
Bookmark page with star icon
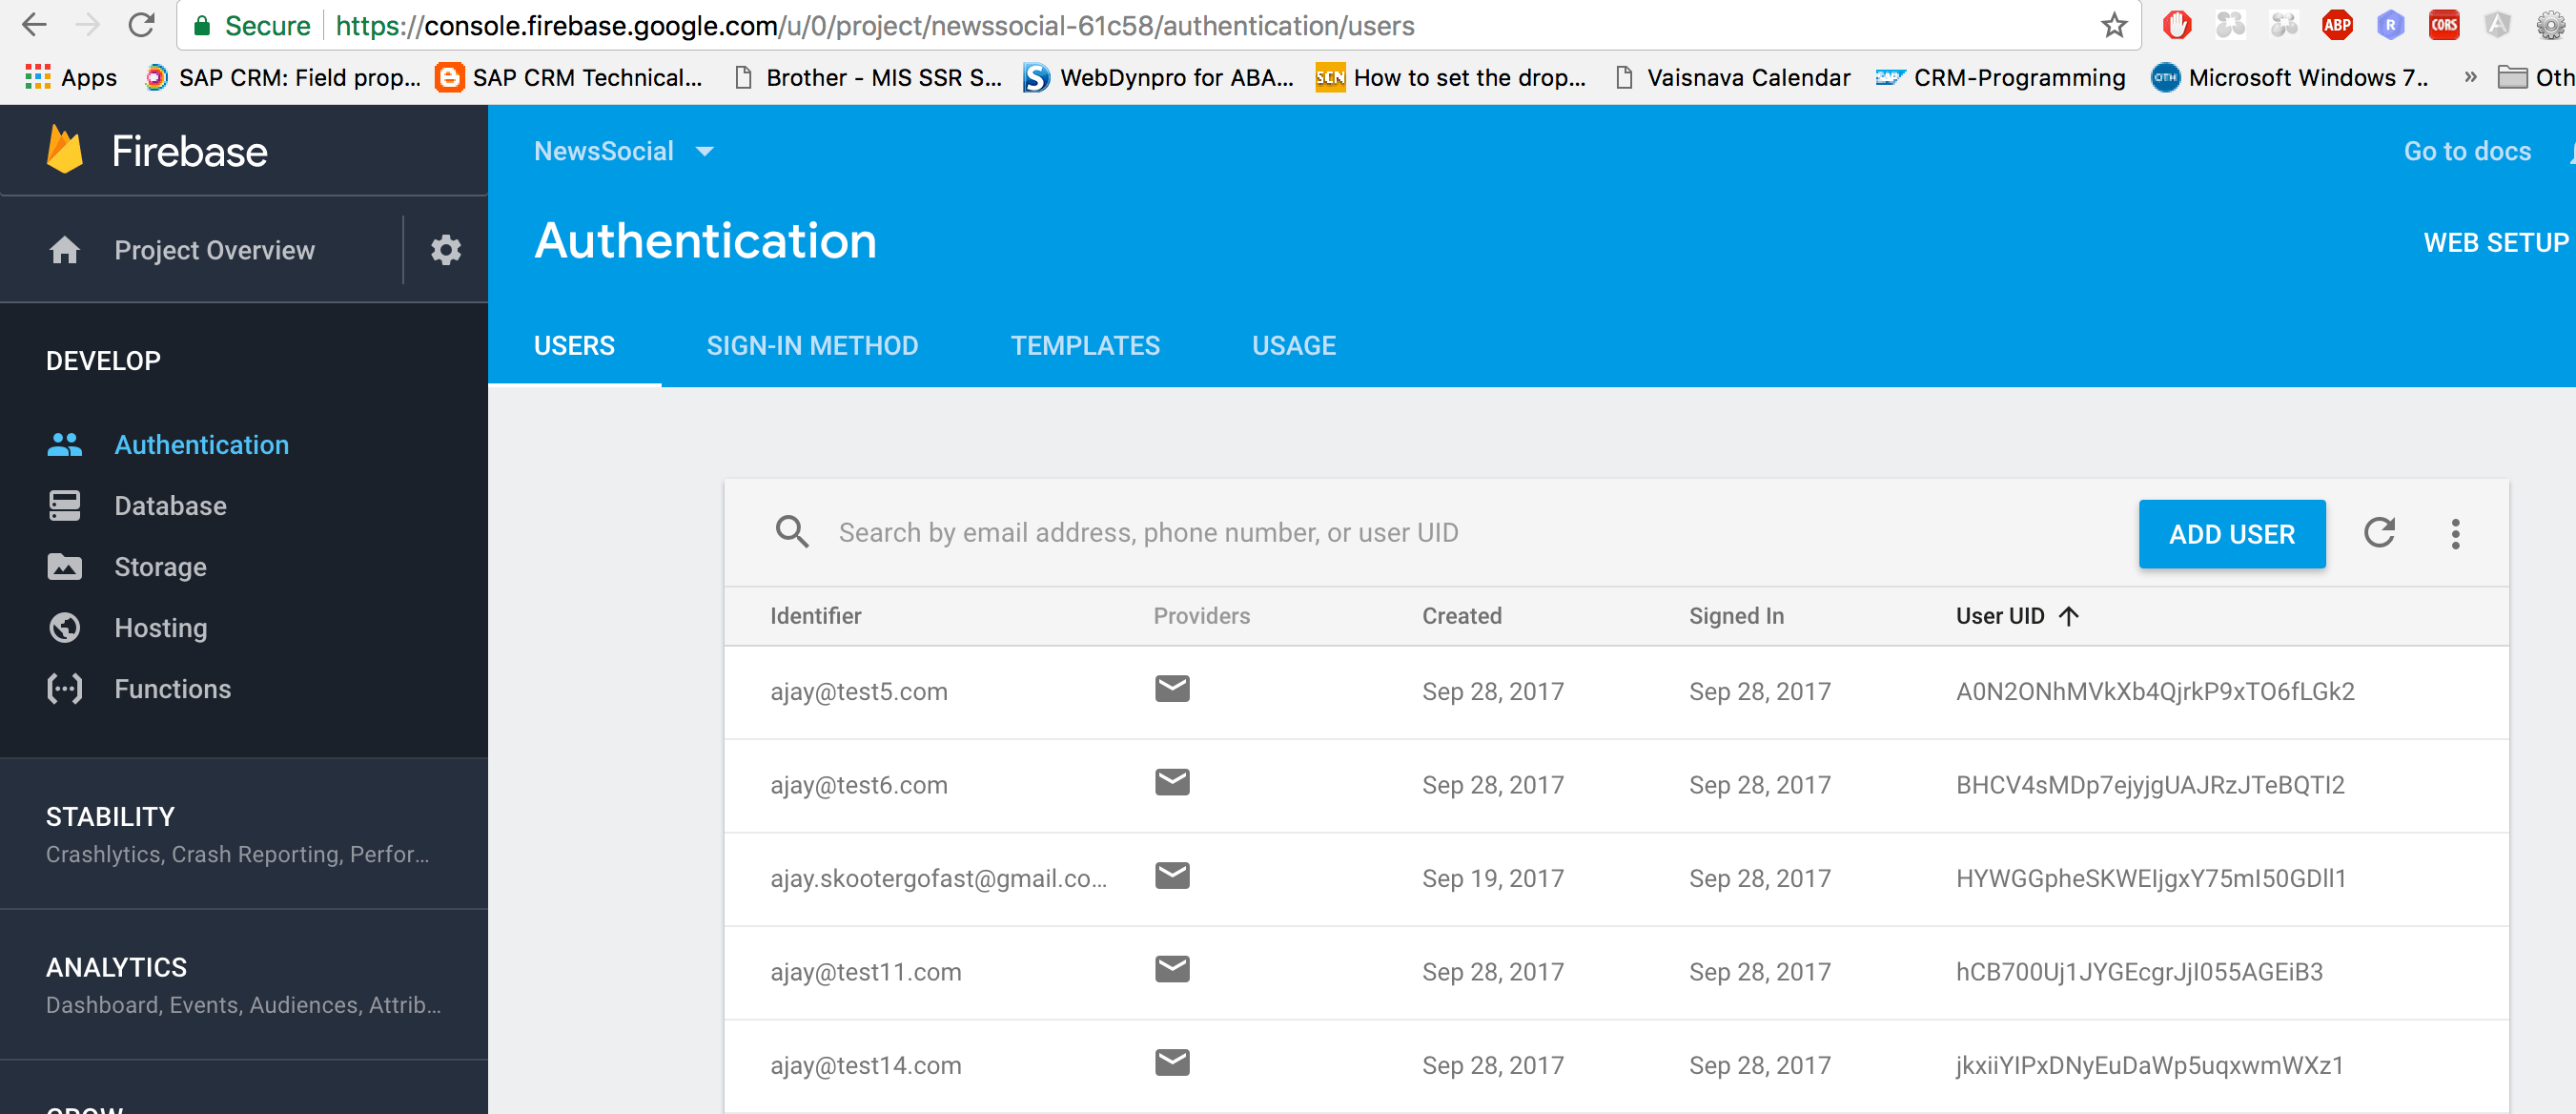tap(2113, 25)
